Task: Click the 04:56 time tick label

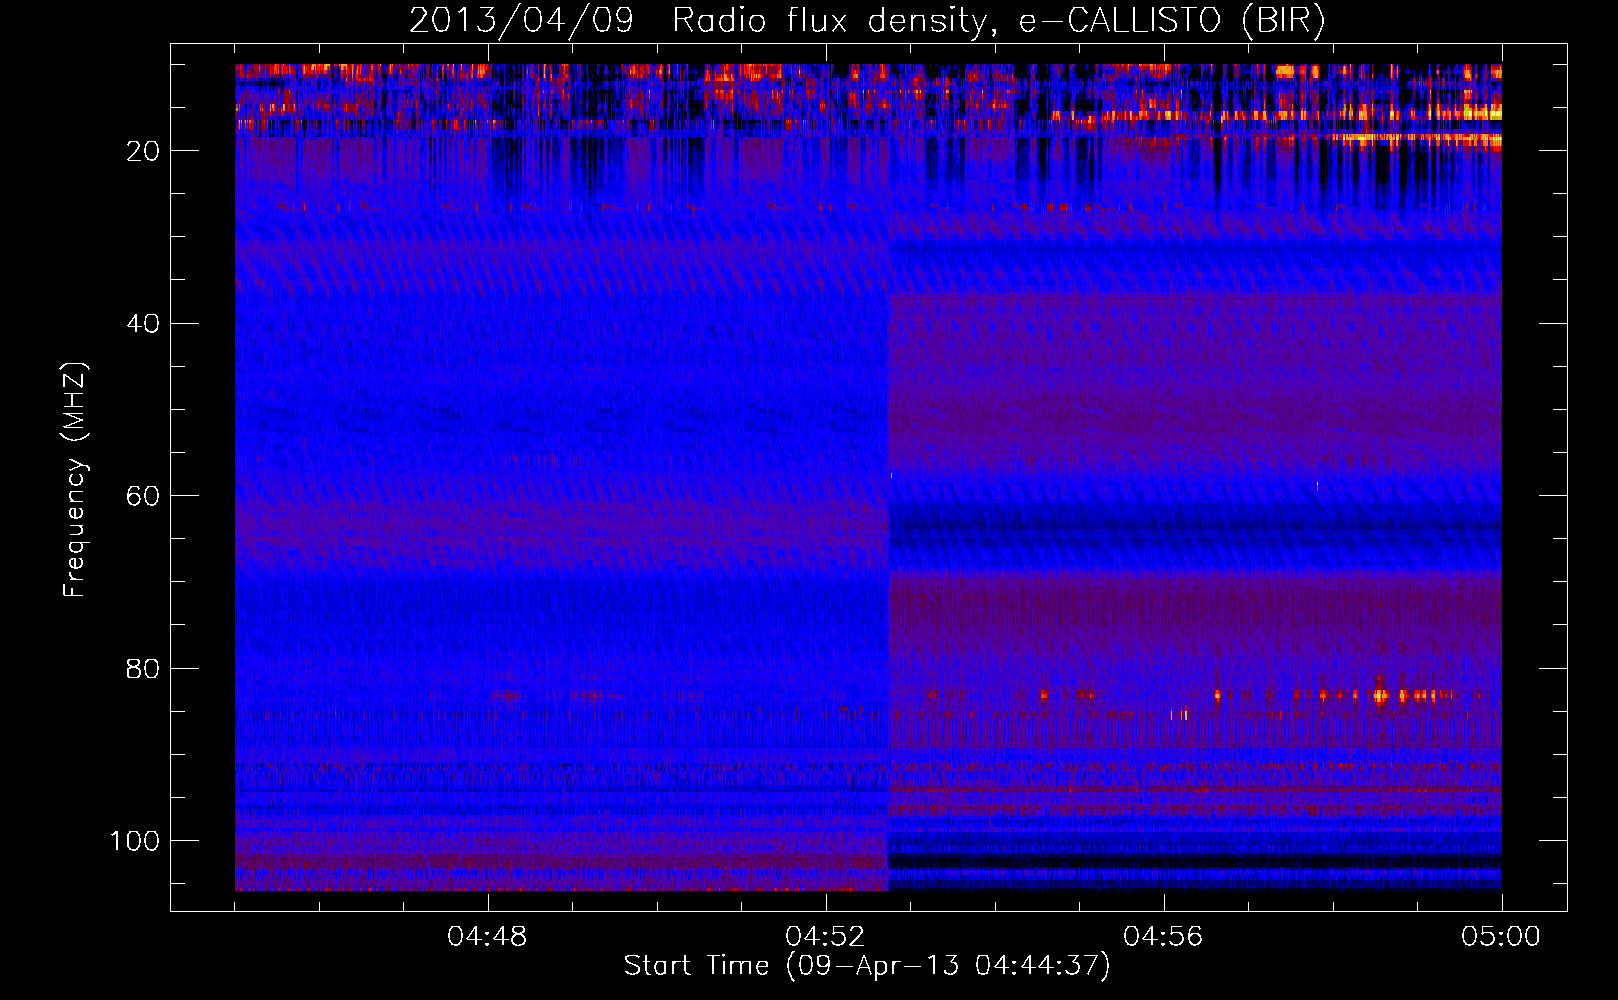Action: click(1164, 937)
